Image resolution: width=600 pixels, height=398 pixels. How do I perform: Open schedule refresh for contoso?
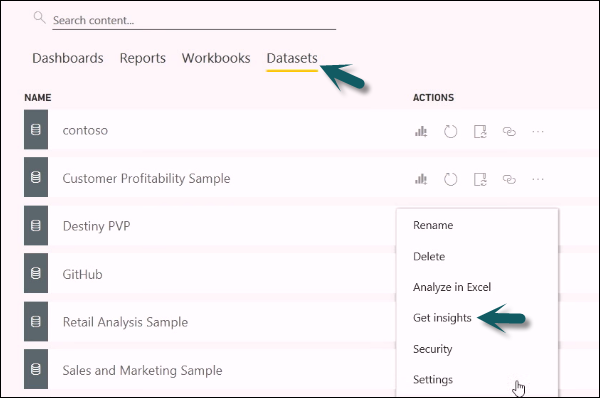[480, 132]
